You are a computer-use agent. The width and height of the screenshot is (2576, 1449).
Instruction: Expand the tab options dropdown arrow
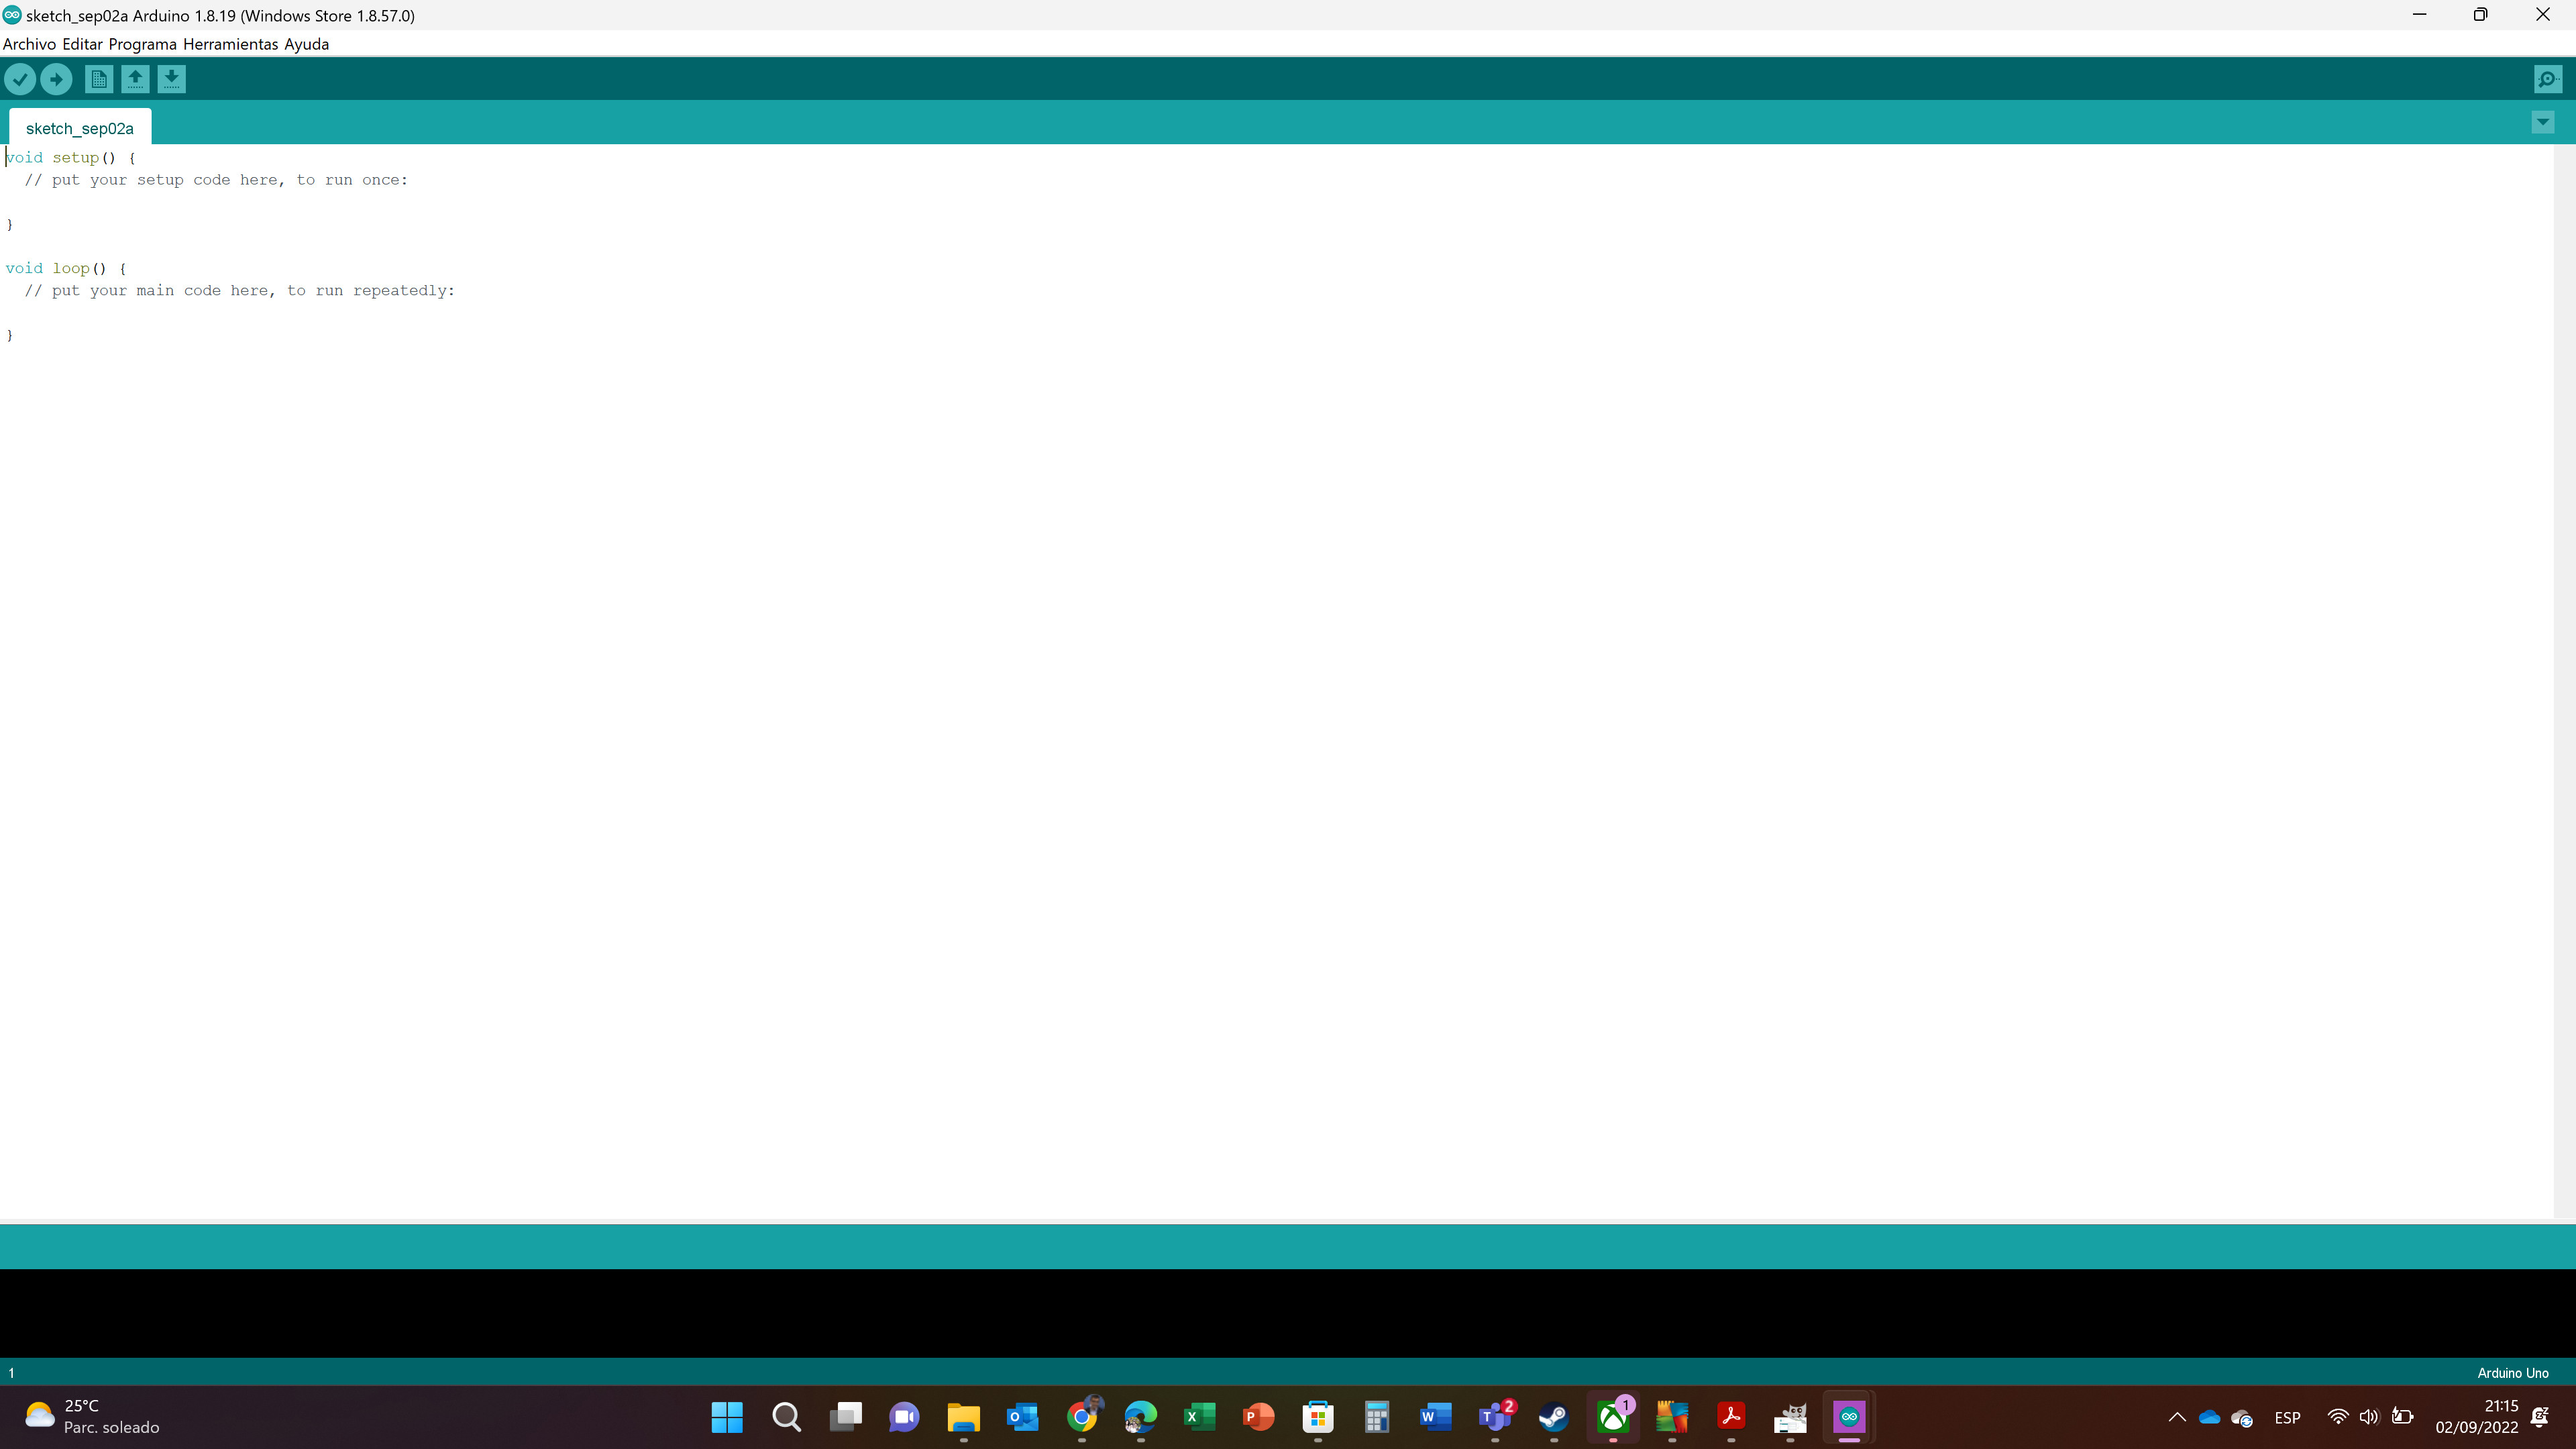point(2543,122)
